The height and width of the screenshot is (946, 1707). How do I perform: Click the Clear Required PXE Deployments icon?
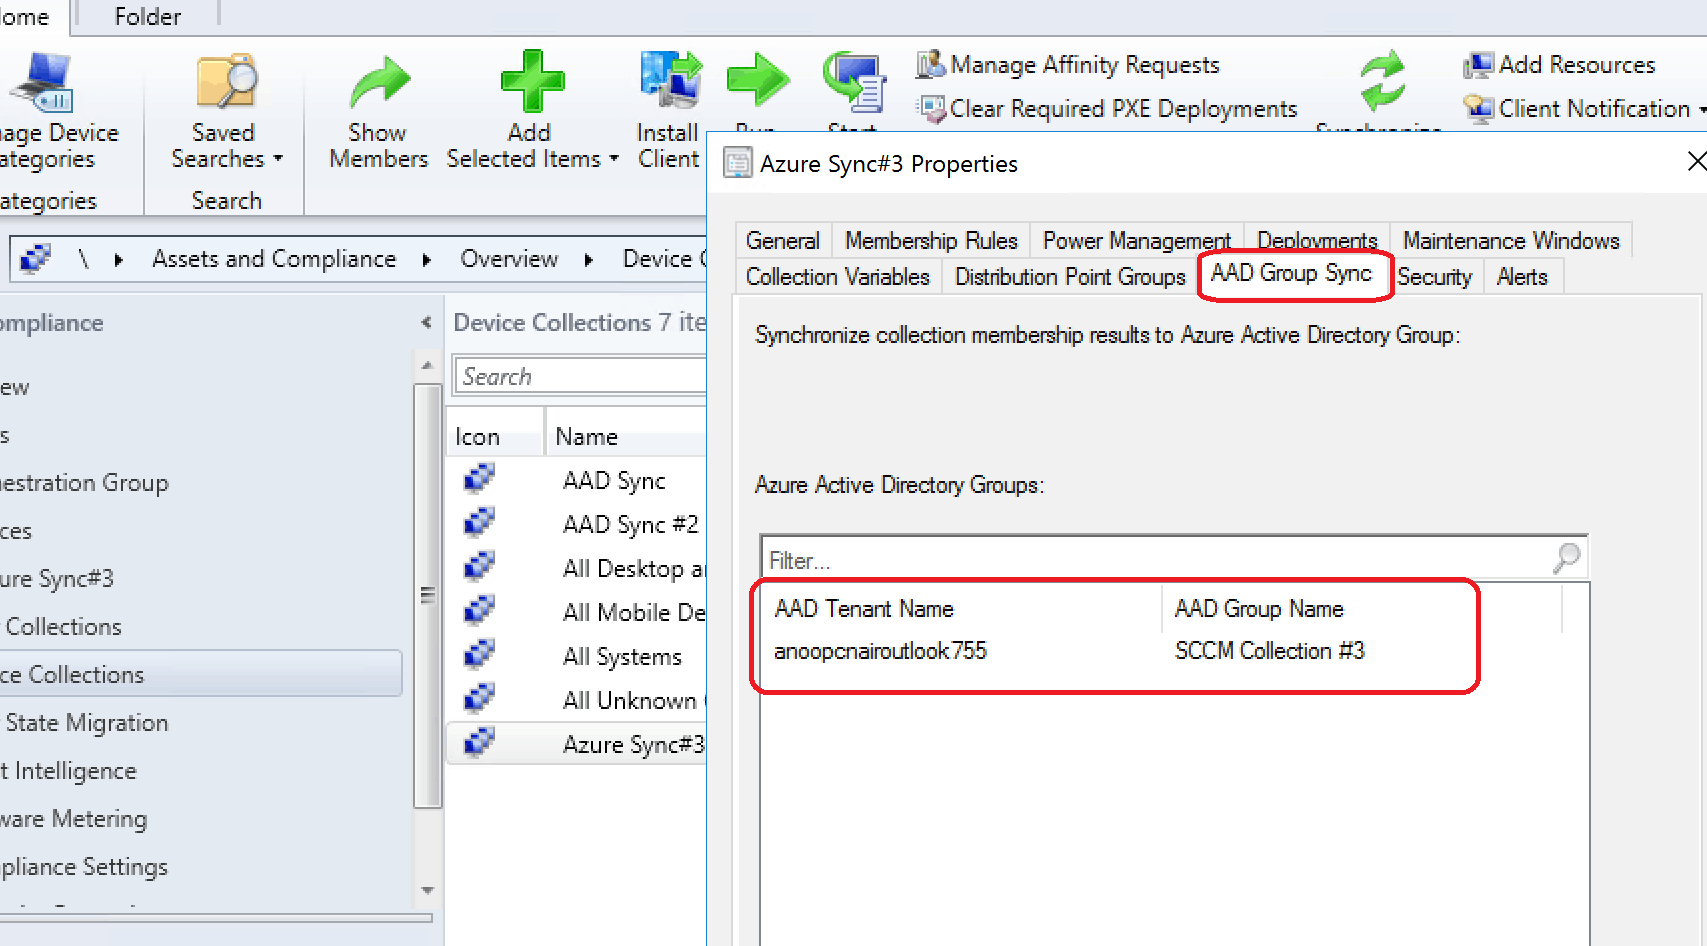(931, 108)
